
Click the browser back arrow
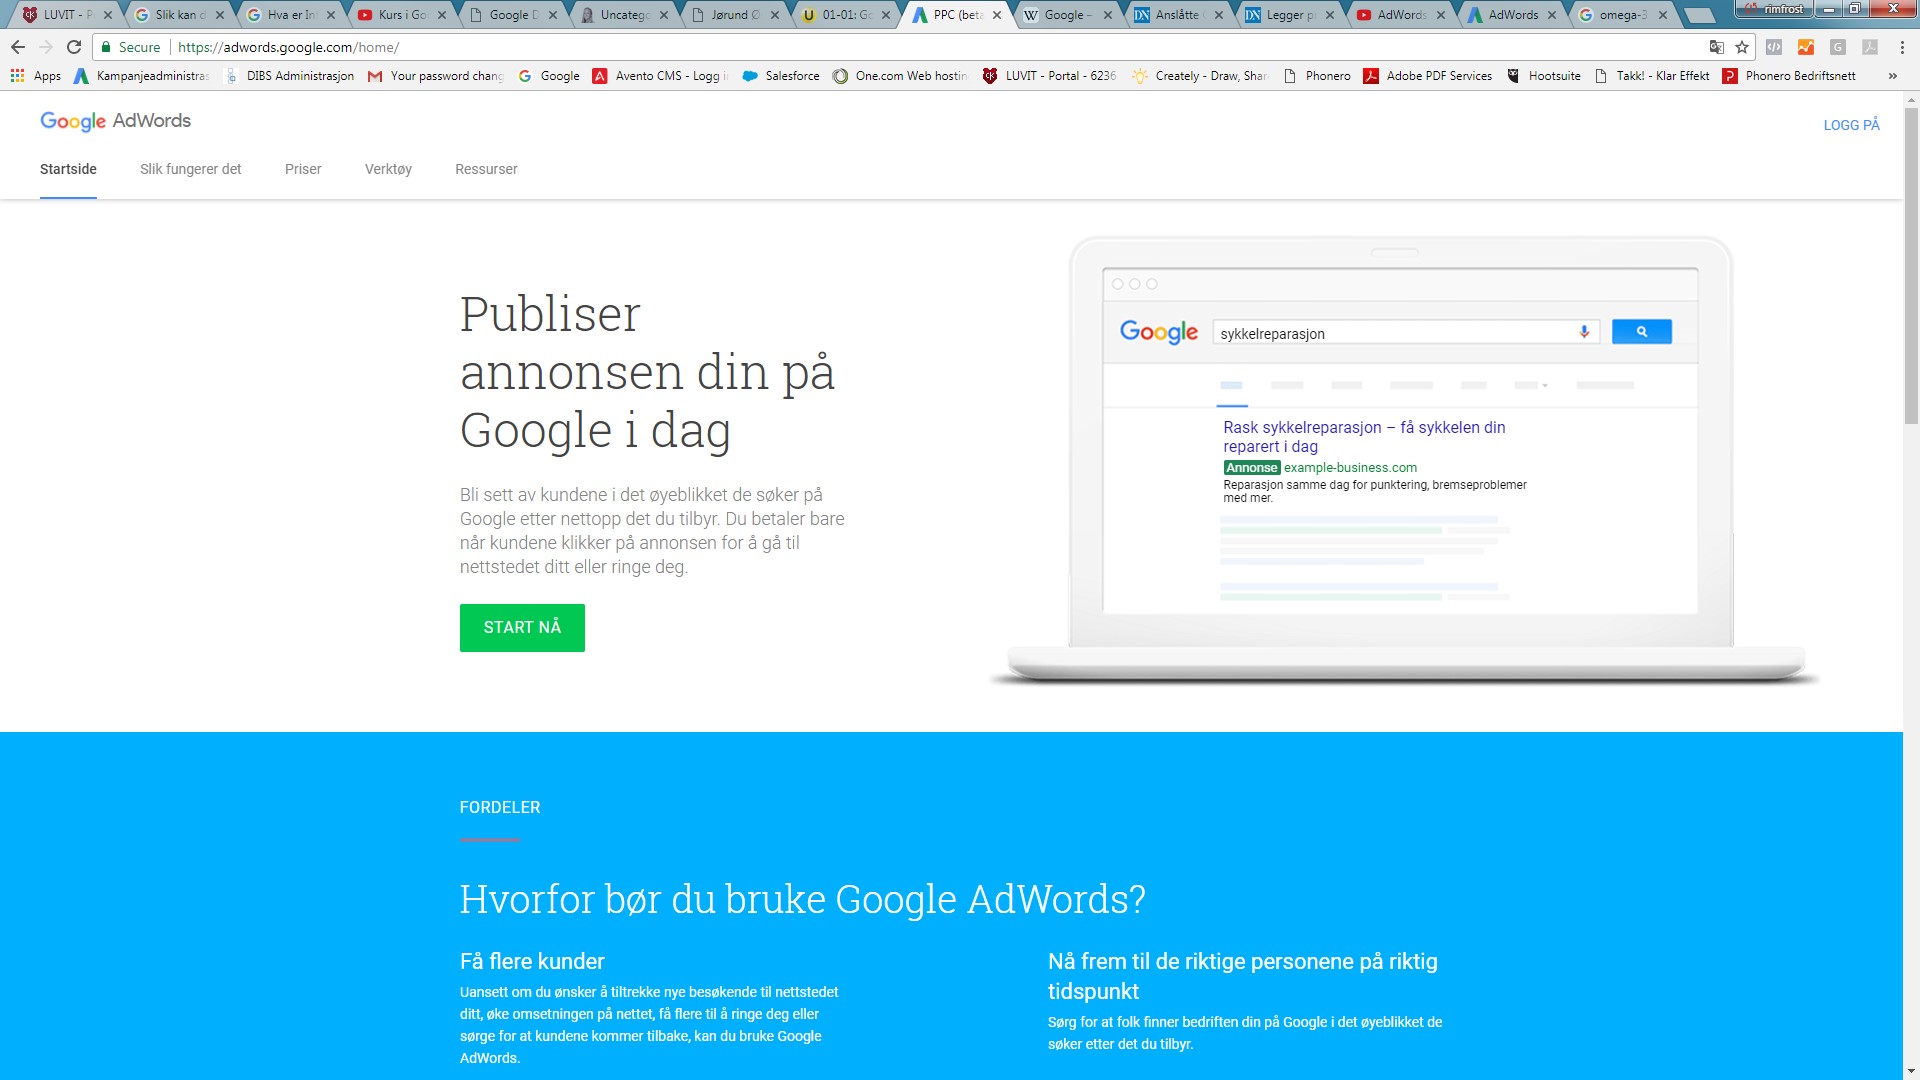pos(18,47)
